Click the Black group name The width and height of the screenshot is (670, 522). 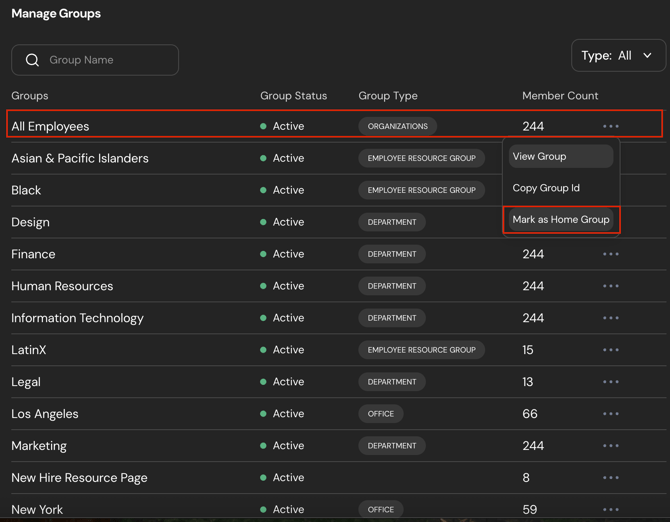tap(26, 190)
